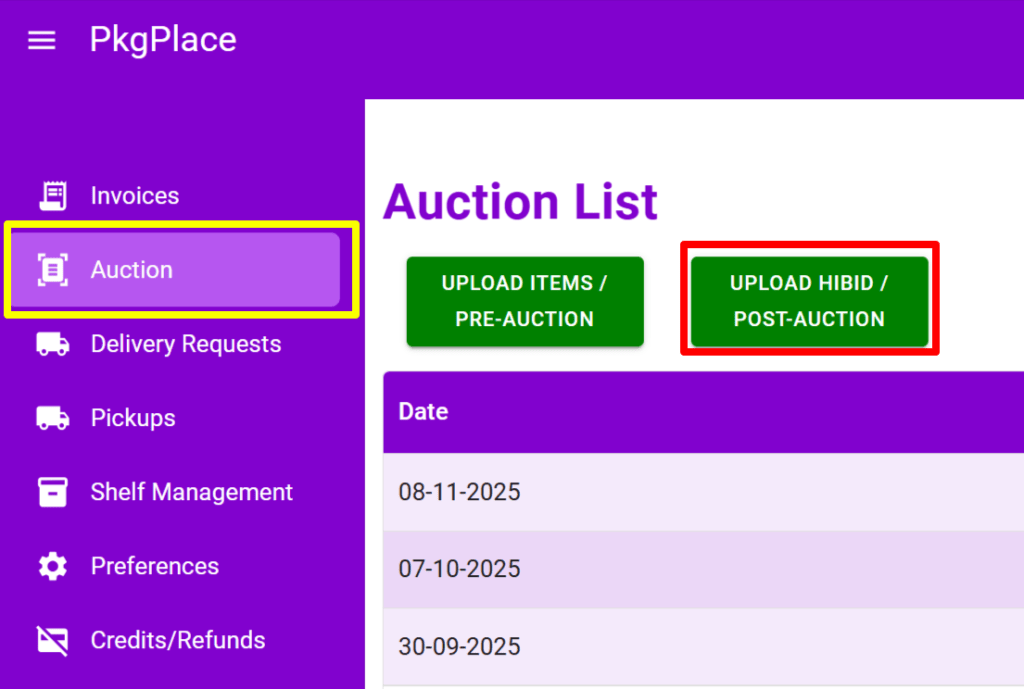Click the Auction scanner icon
1024x689 pixels.
tap(52, 270)
